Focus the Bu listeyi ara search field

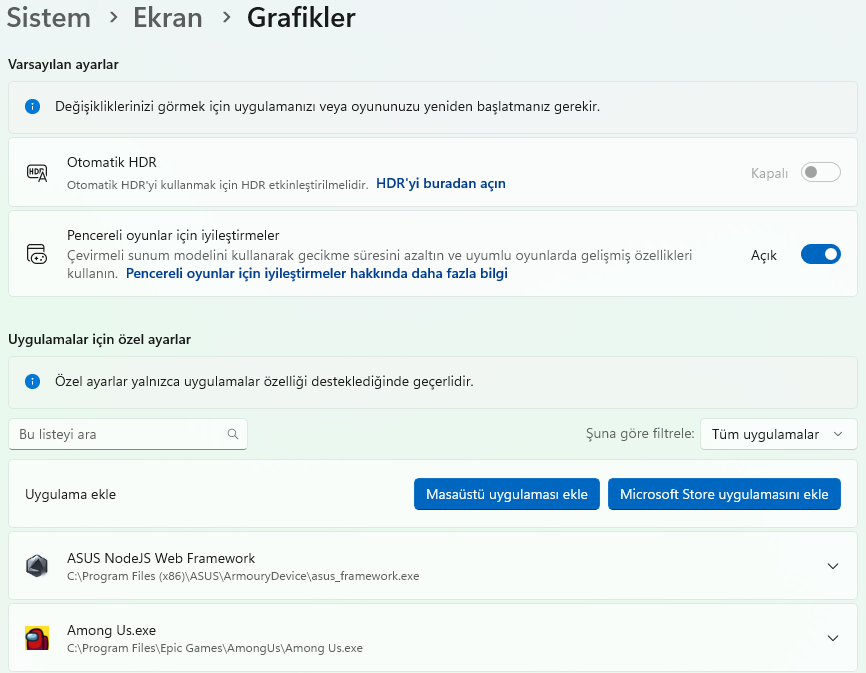pos(118,434)
